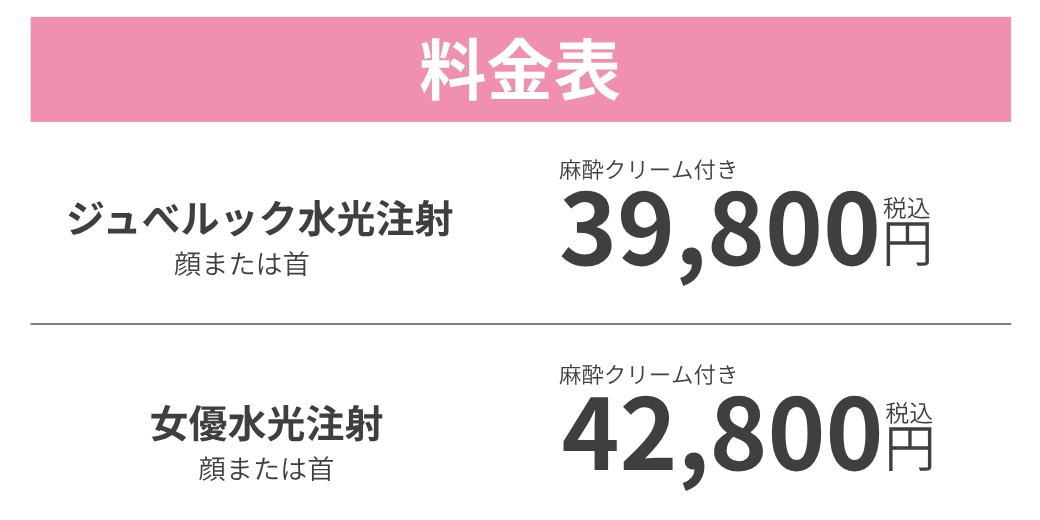Click 税込 beside the 42,800 price
Screen dimensions: 1040x520
908,412
